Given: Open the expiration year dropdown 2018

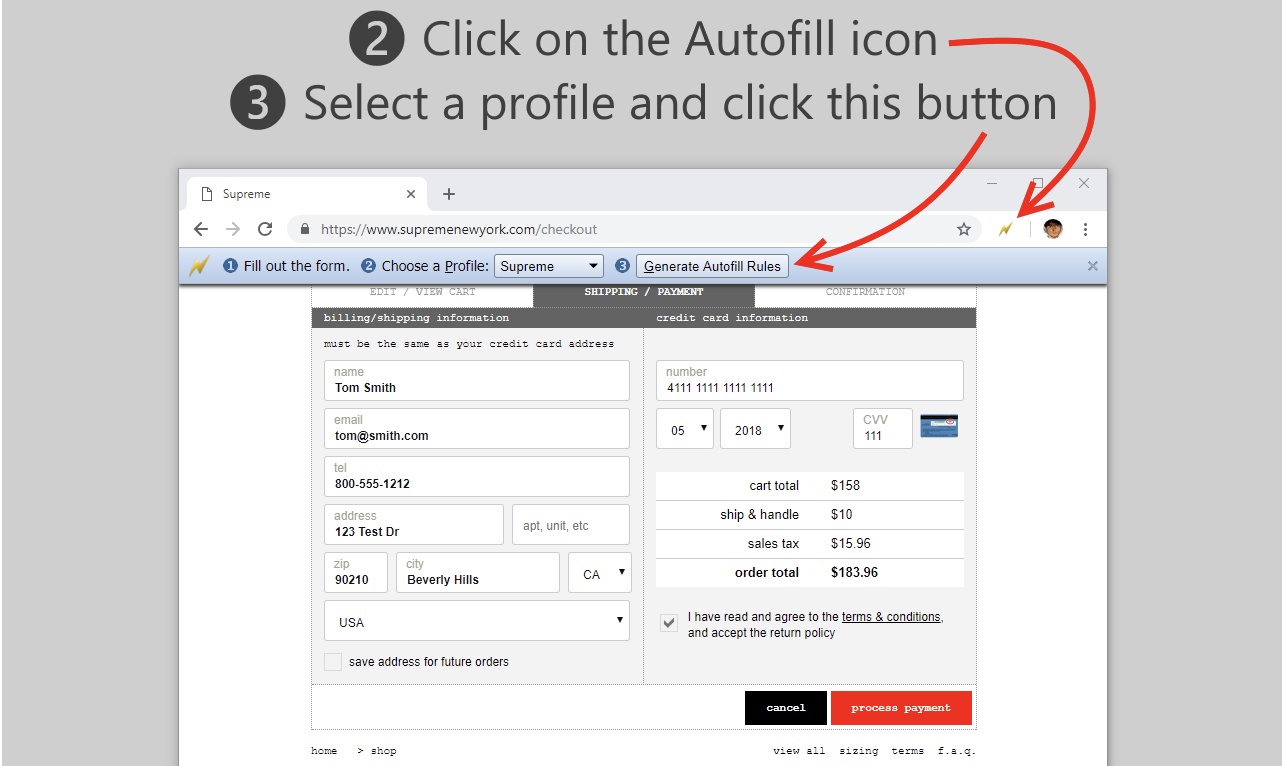Looking at the screenshot, I should click(755, 429).
